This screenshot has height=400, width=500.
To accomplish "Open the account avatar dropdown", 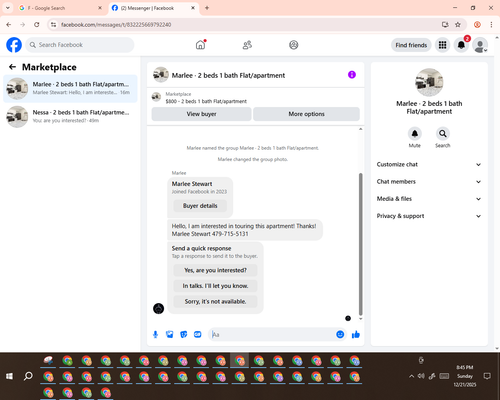I will (x=480, y=45).
